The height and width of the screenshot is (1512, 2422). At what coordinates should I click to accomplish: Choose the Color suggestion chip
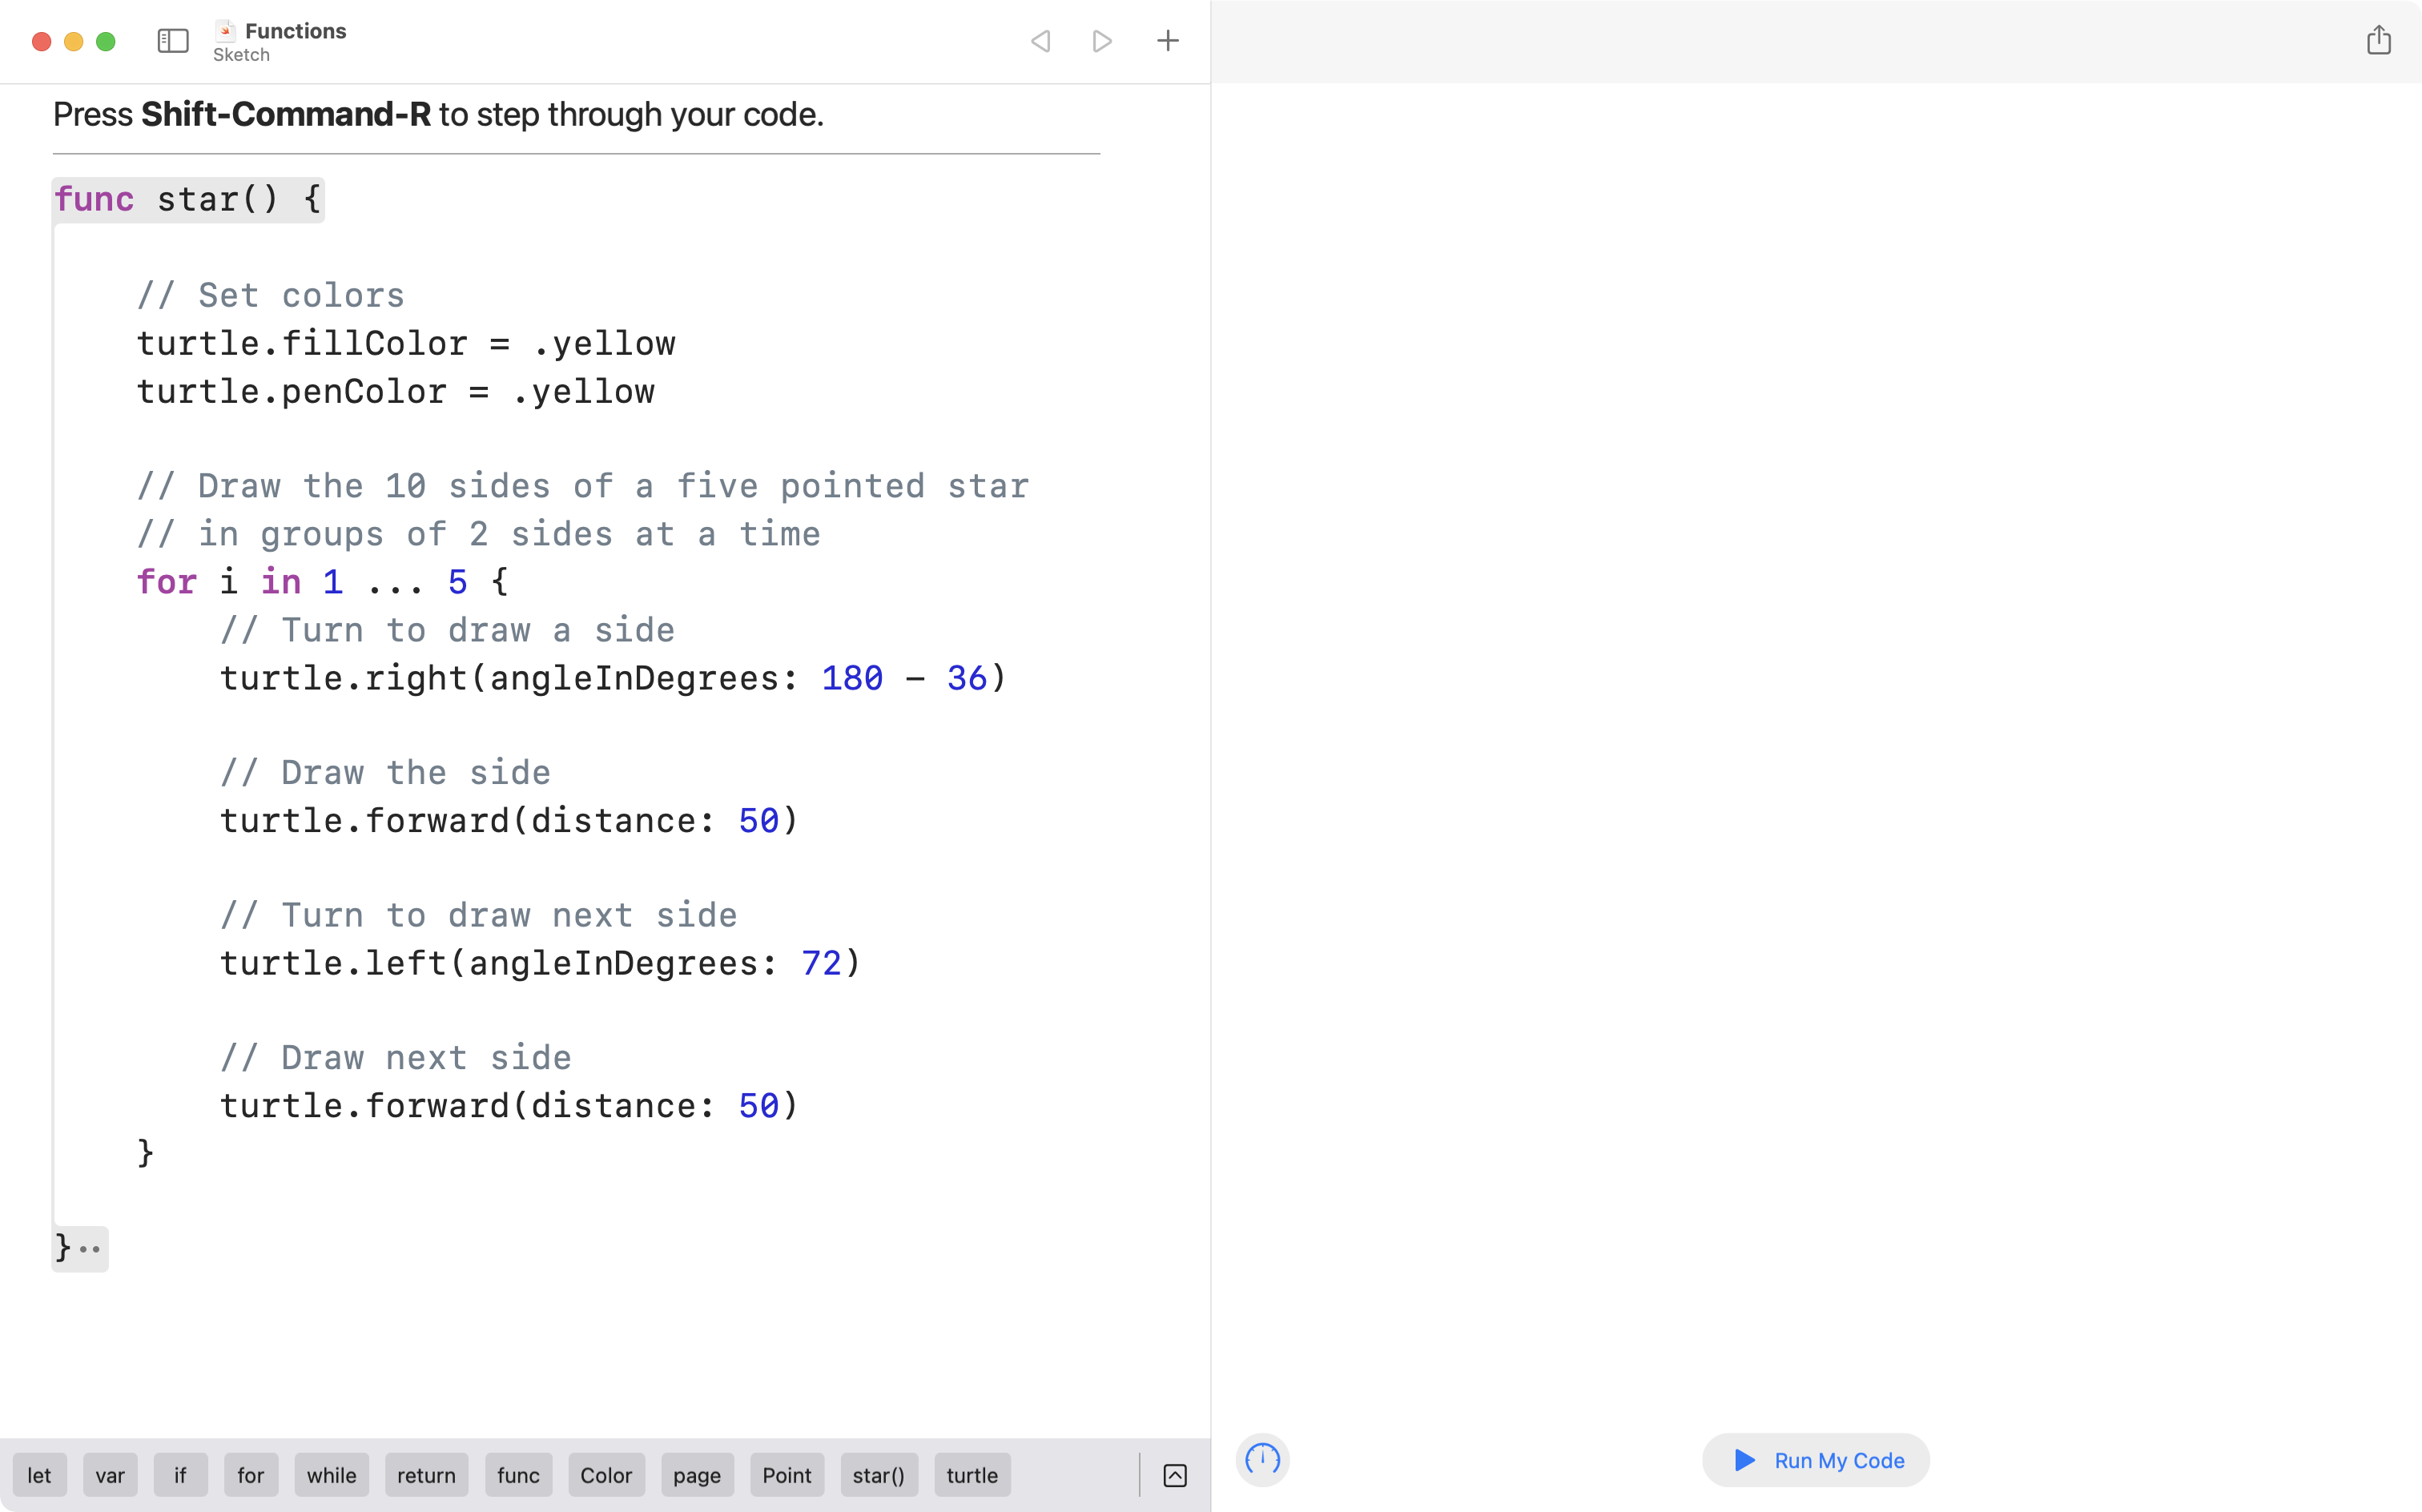tap(606, 1475)
